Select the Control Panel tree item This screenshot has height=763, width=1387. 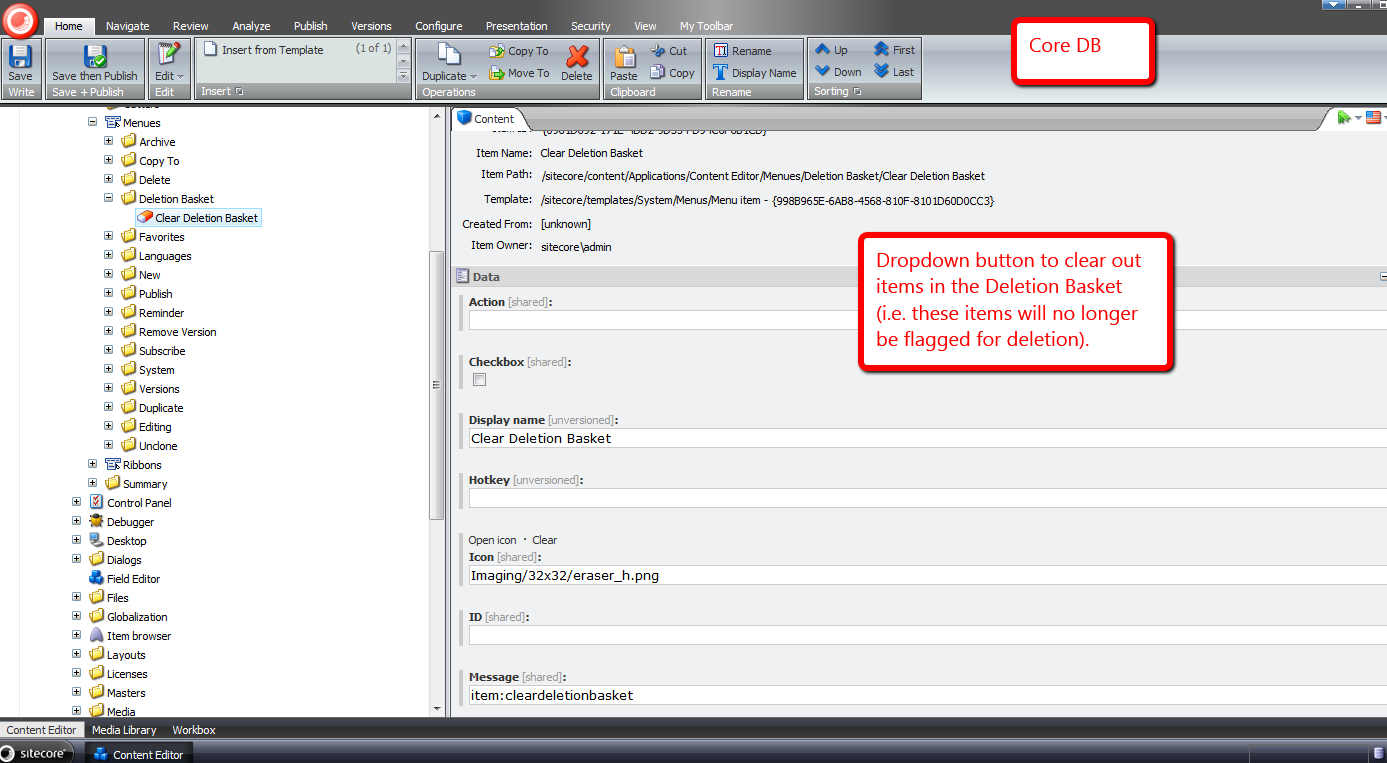click(x=139, y=503)
